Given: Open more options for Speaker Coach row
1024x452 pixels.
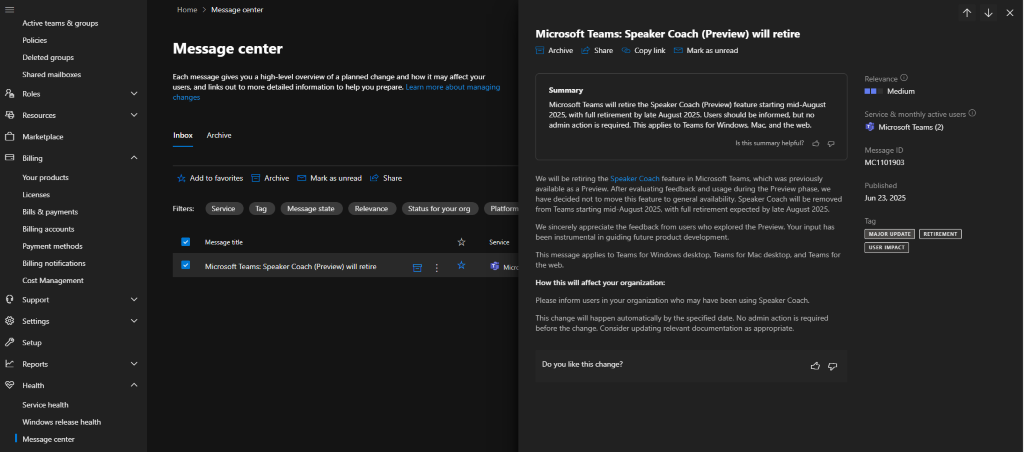Looking at the screenshot, I should tap(436, 267).
